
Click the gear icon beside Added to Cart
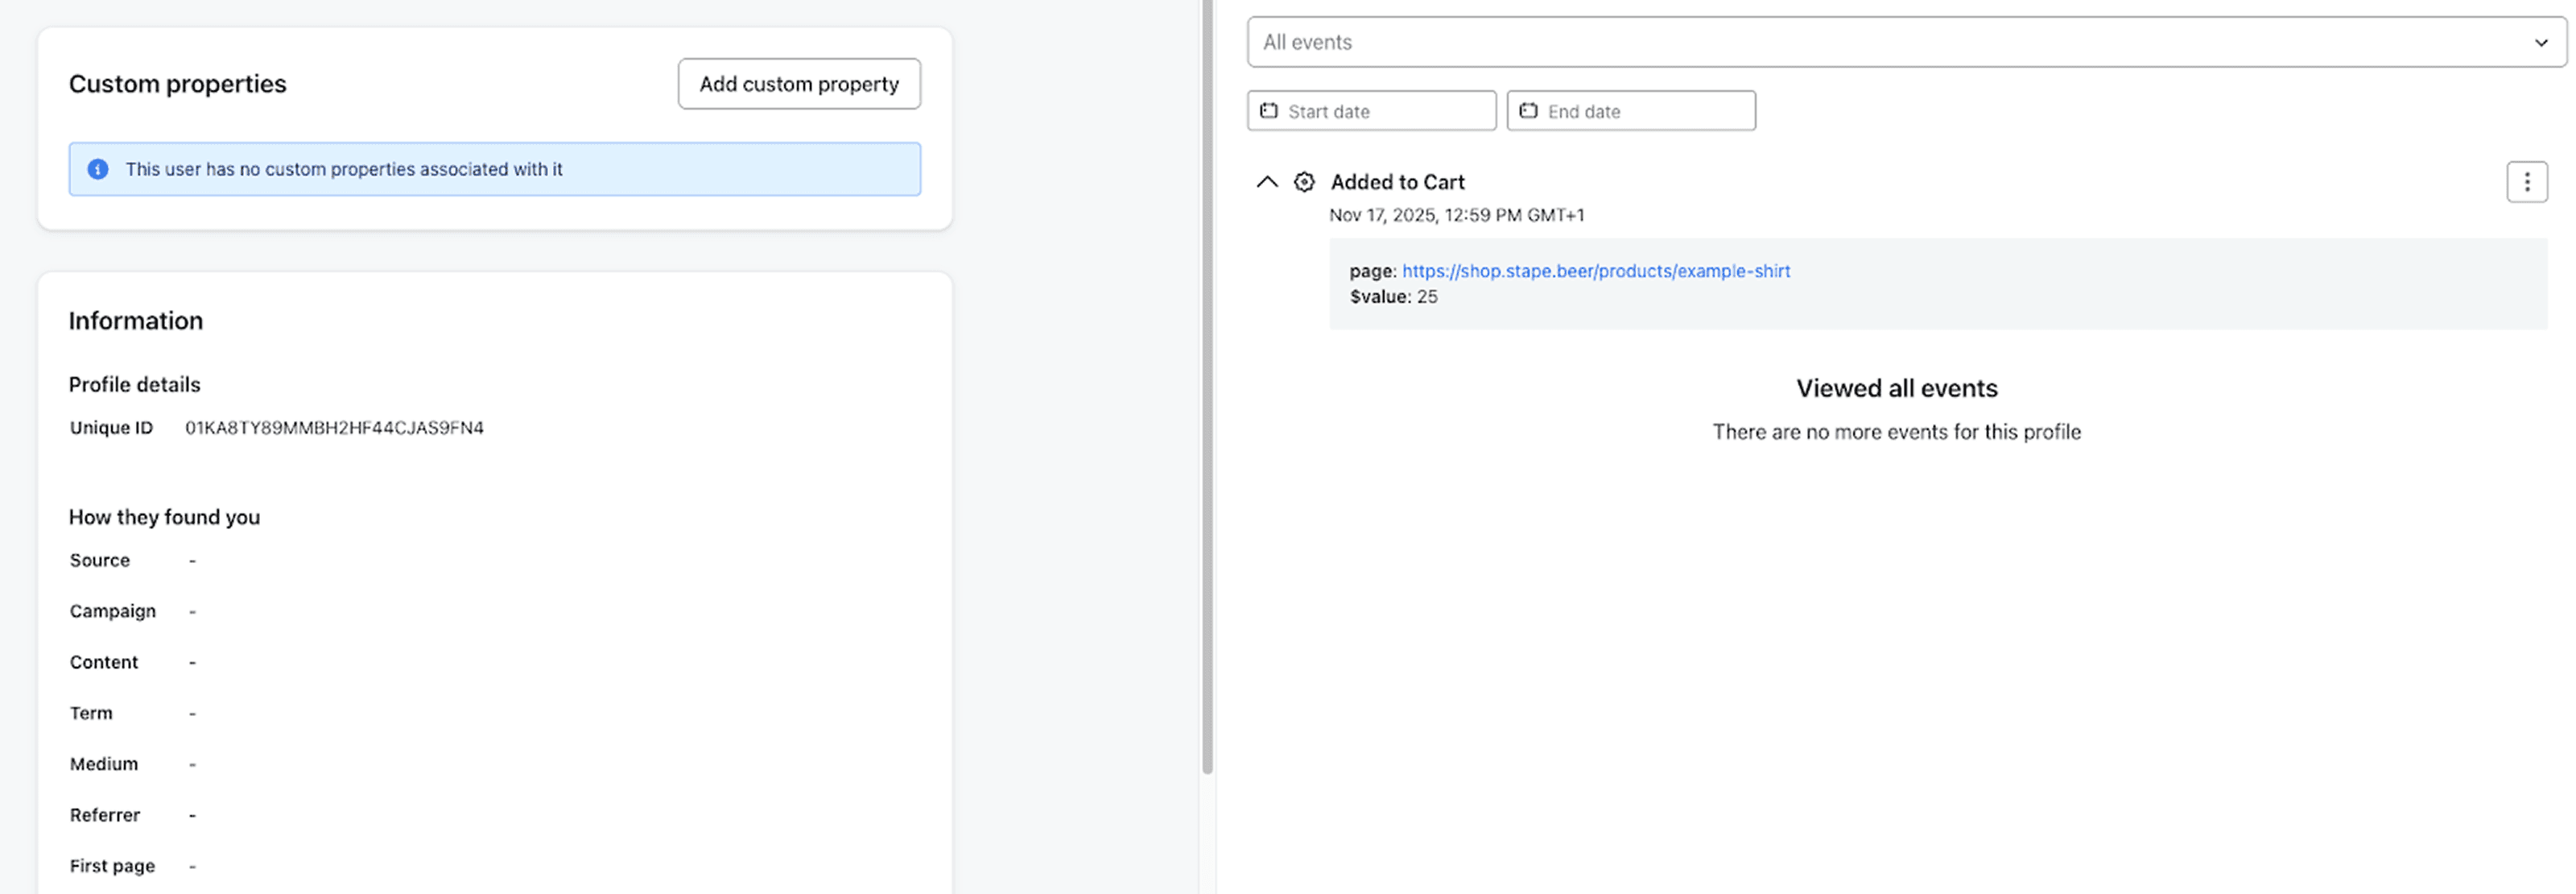[1304, 182]
